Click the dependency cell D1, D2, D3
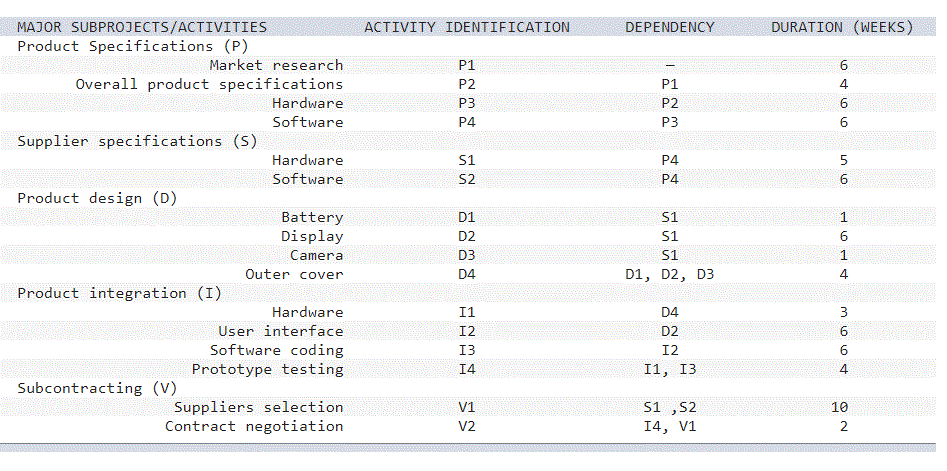947x471 pixels. 670,274
